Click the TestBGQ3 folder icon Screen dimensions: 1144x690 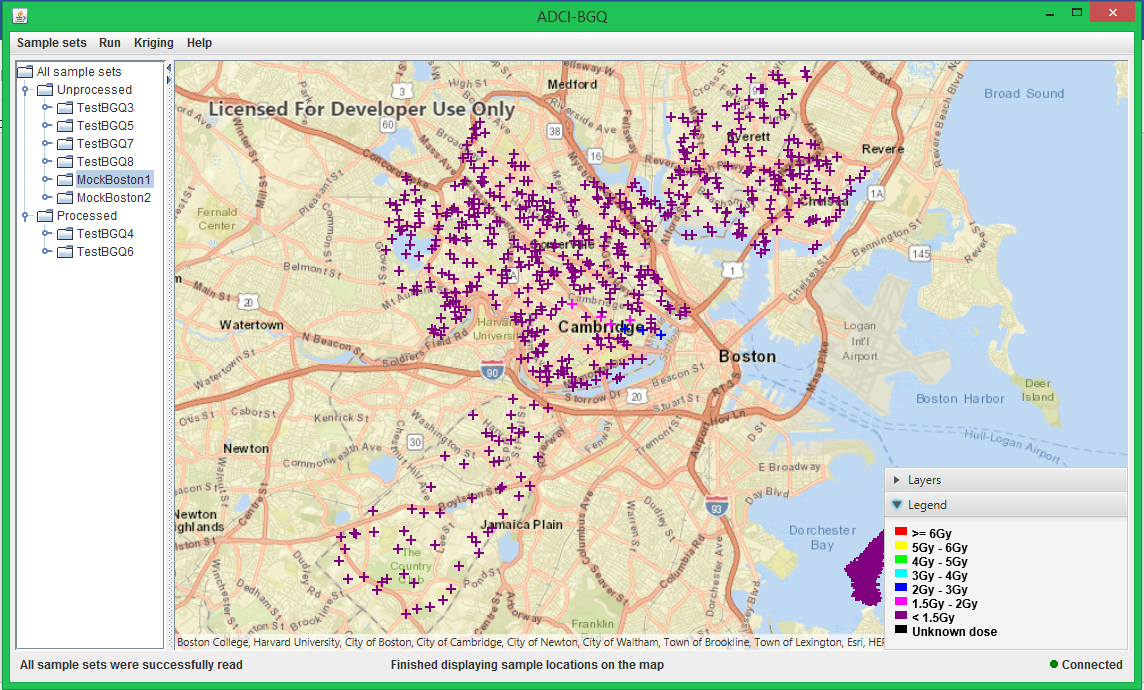(x=65, y=108)
